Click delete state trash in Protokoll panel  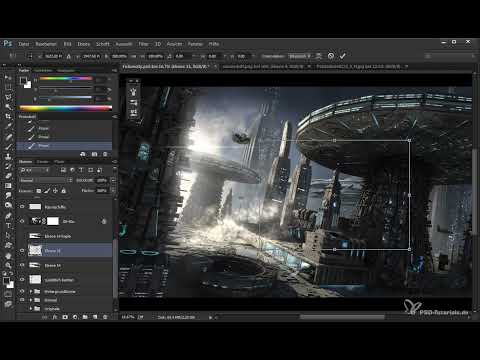pyautogui.click(x=105, y=154)
